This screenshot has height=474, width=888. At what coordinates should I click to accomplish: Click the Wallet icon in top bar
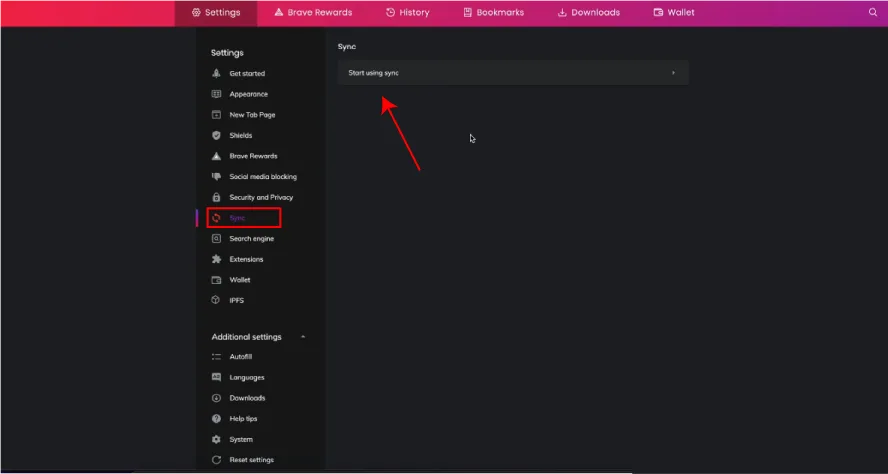point(658,12)
